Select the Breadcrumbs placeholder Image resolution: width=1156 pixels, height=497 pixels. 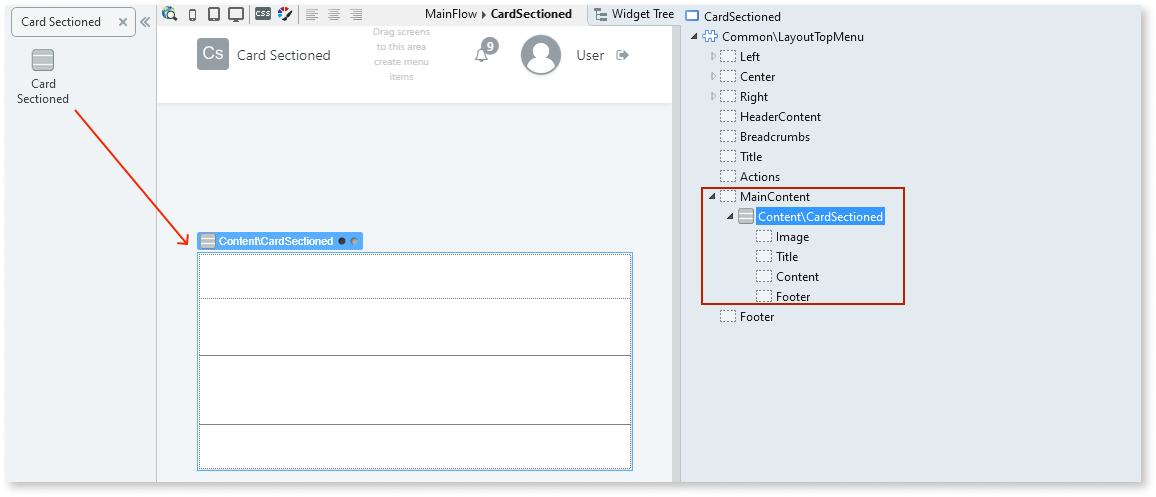(x=775, y=136)
